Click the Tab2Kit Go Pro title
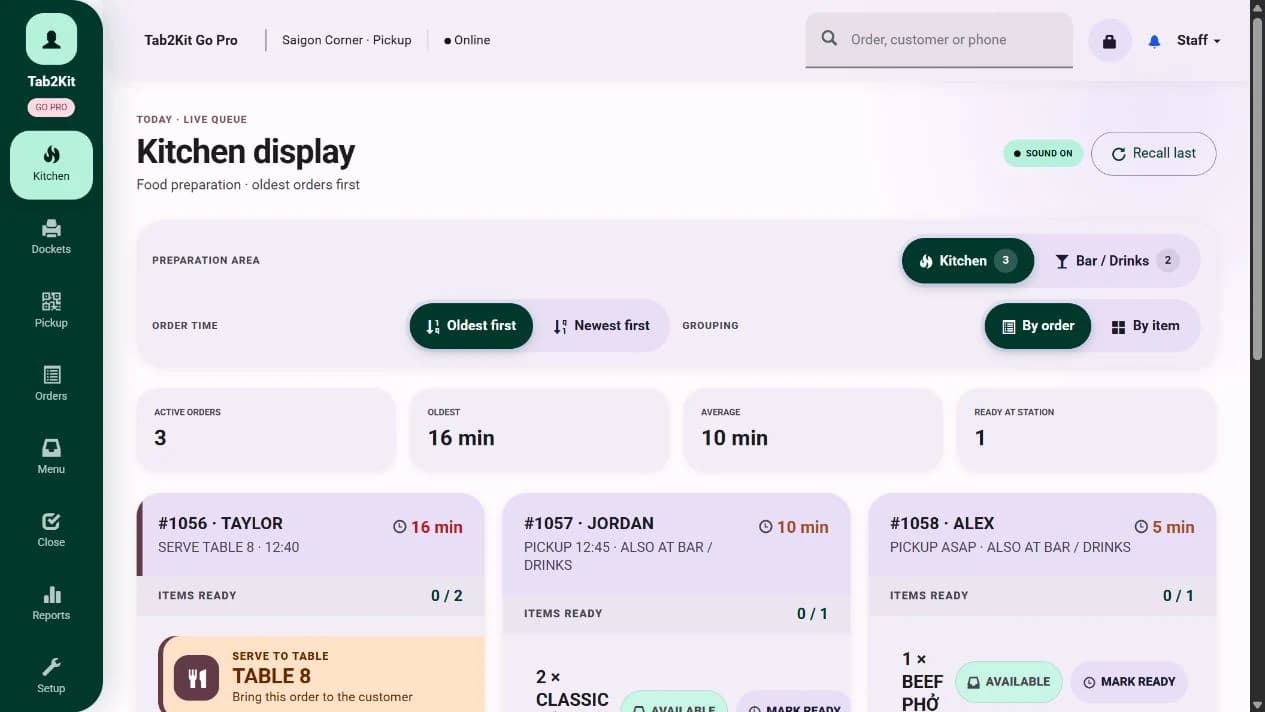The width and height of the screenshot is (1265, 712). (x=191, y=40)
